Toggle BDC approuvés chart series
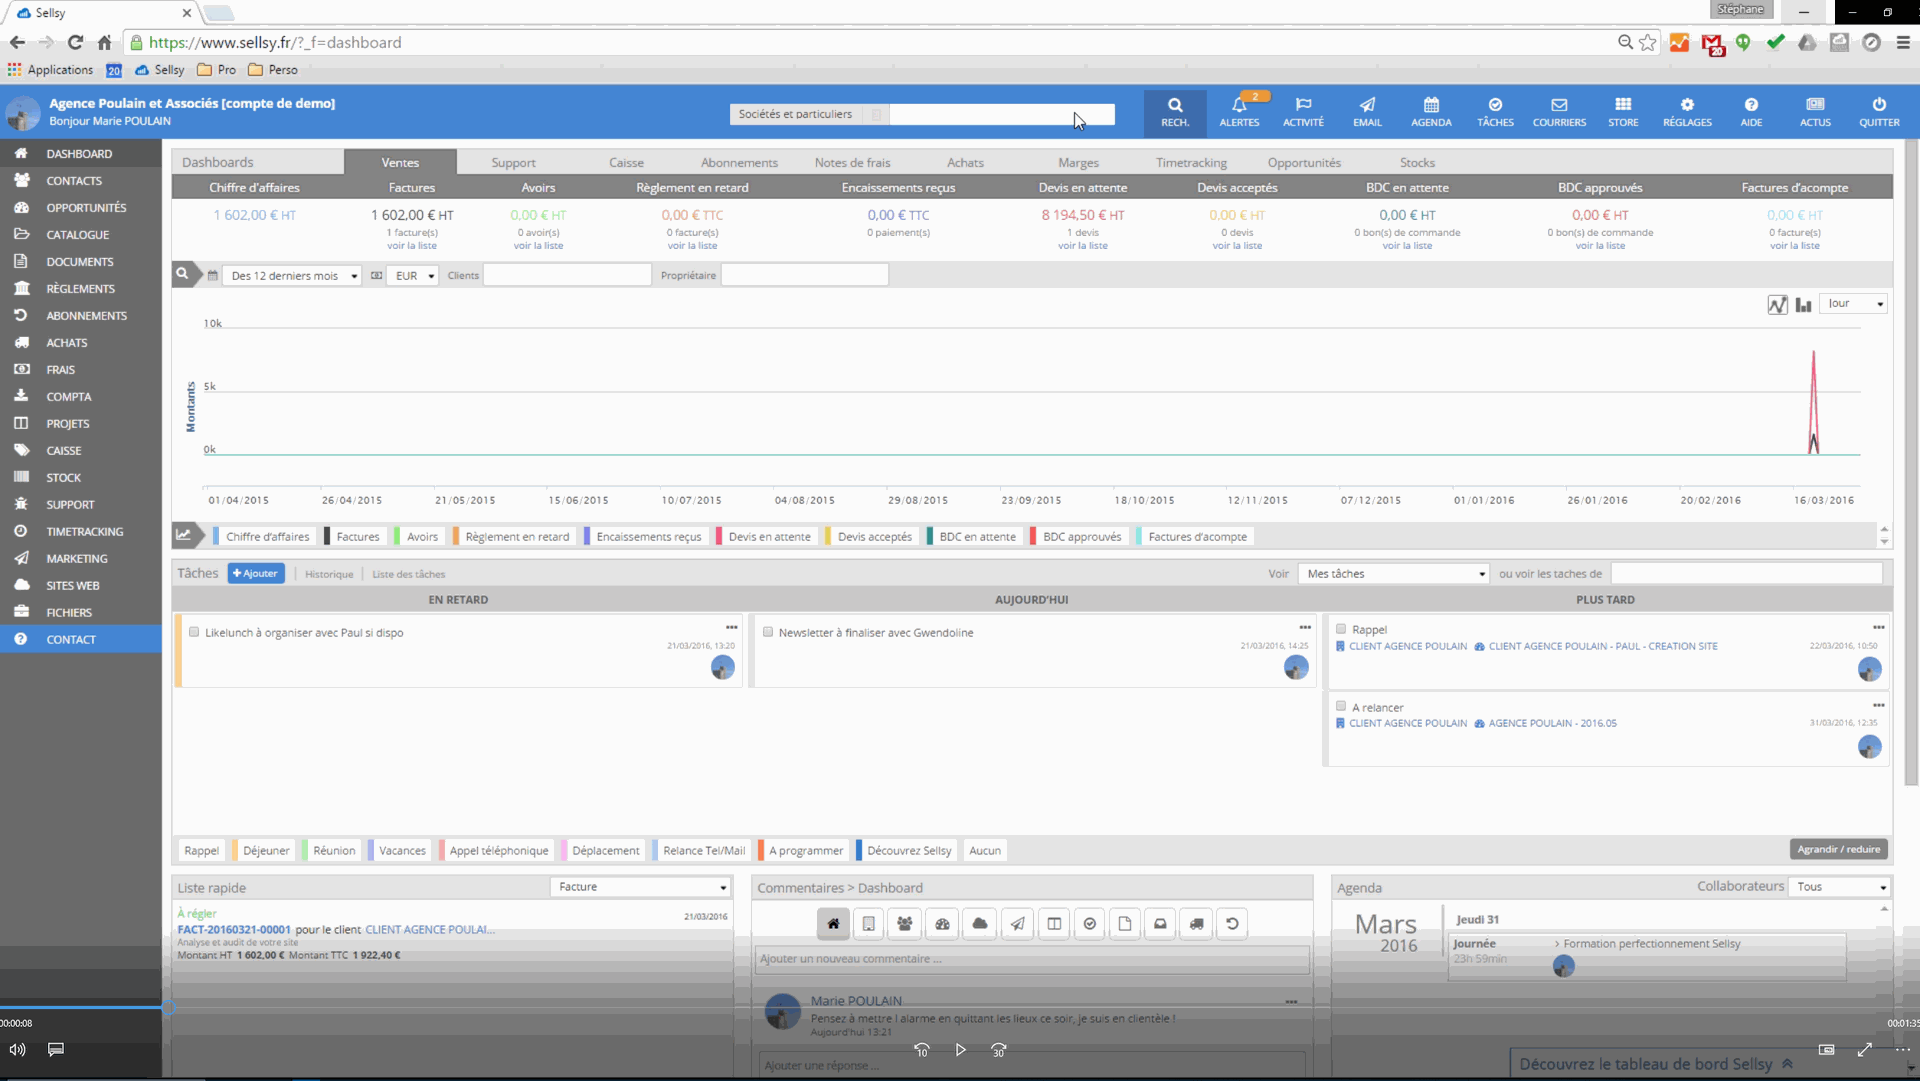Screen dimensions: 1920x1081 pyautogui.click(x=1078, y=537)
